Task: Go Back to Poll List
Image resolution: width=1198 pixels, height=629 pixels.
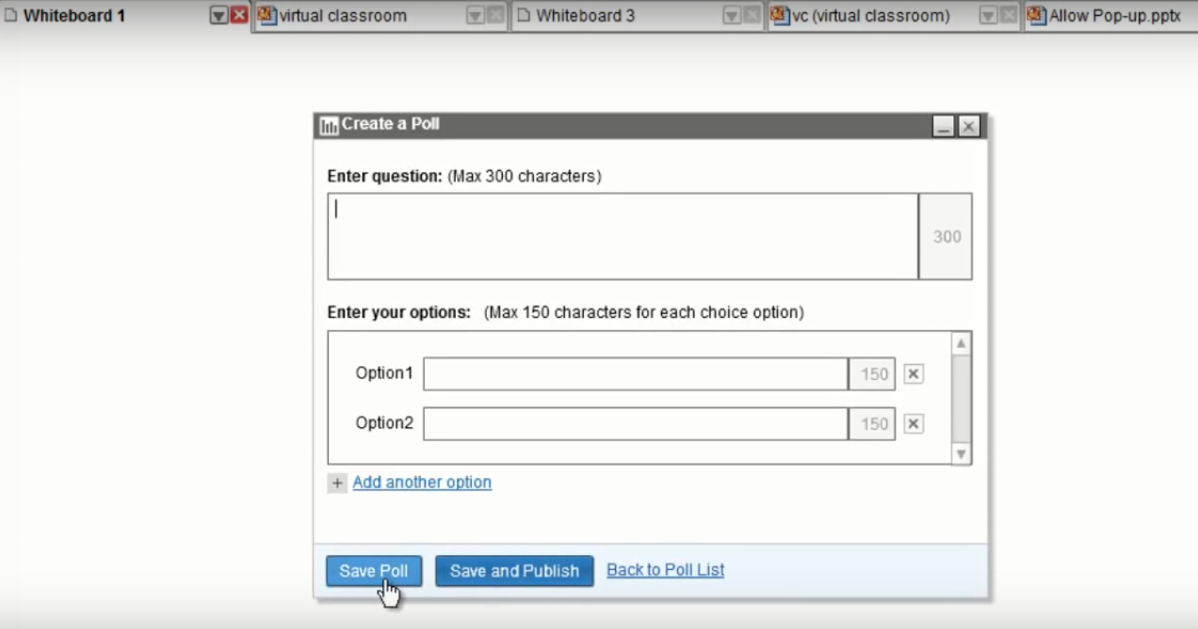Action: (x=665, y=570)
